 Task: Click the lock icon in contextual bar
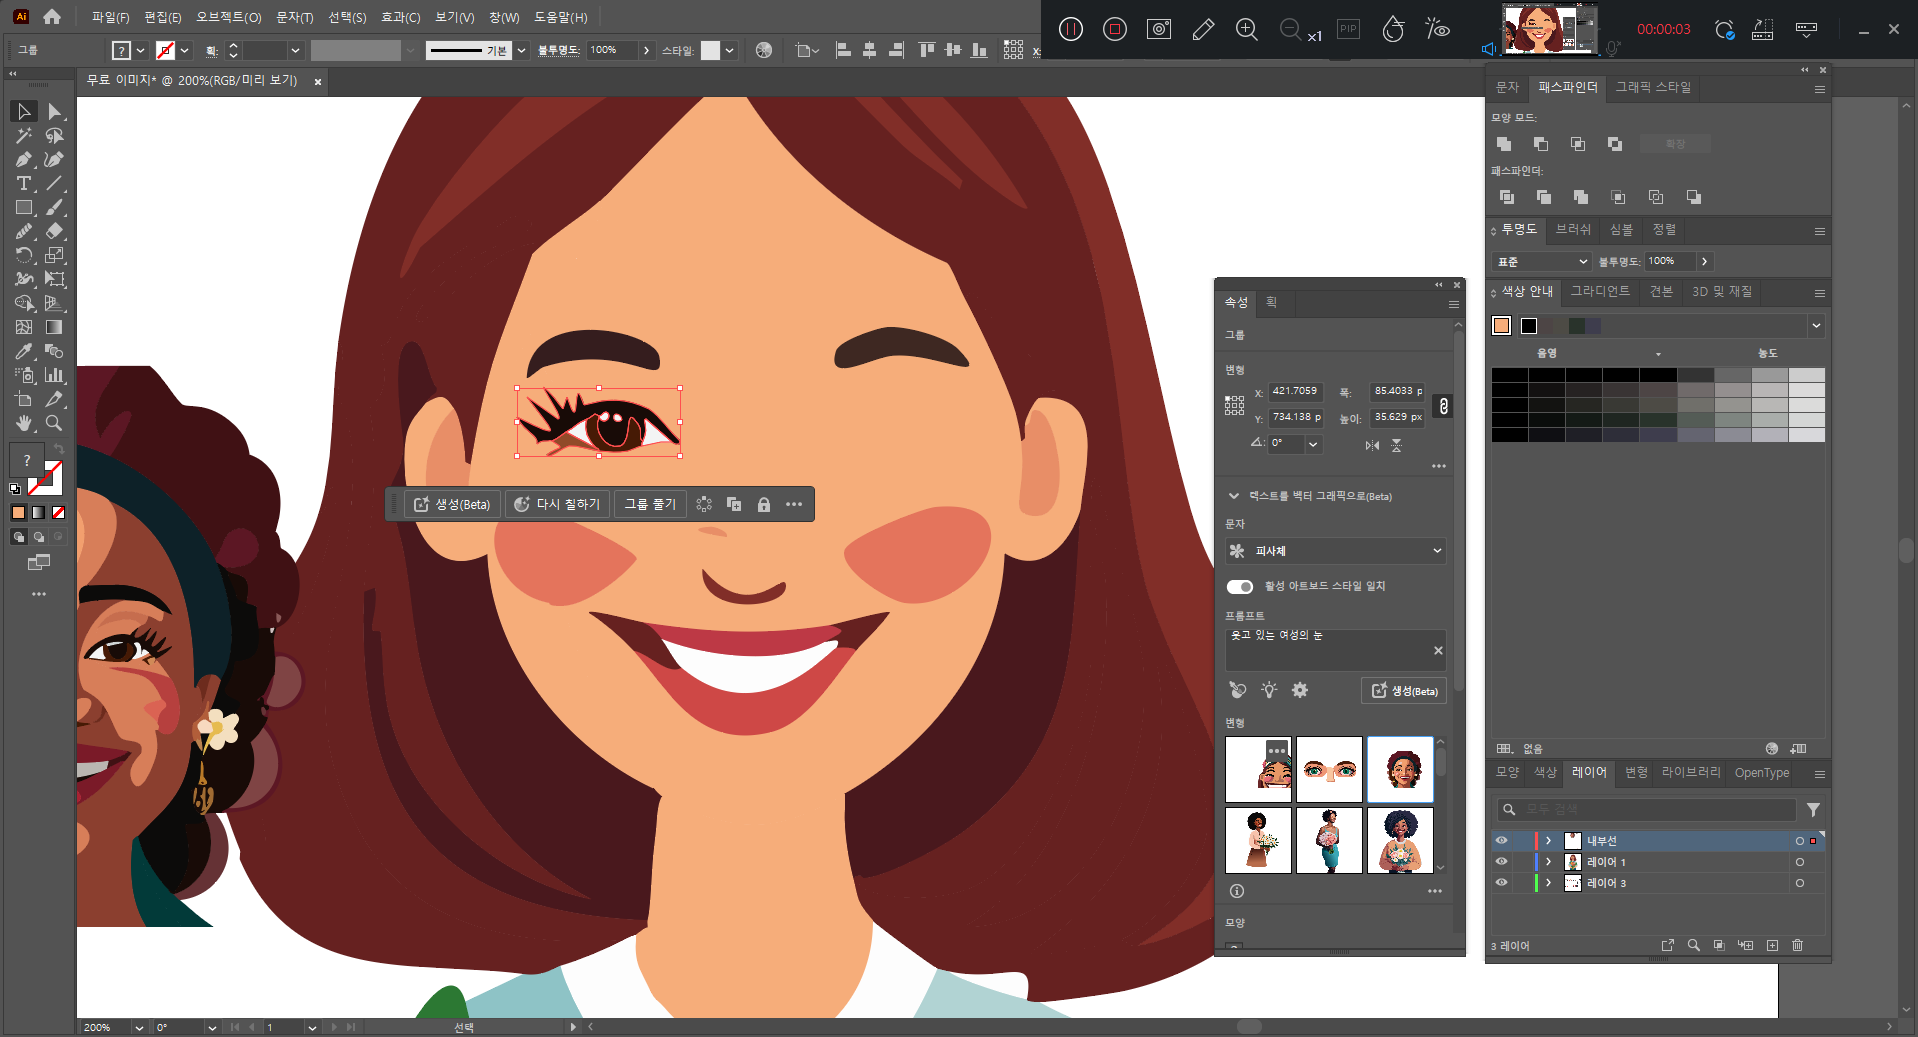tap(764, 505)
